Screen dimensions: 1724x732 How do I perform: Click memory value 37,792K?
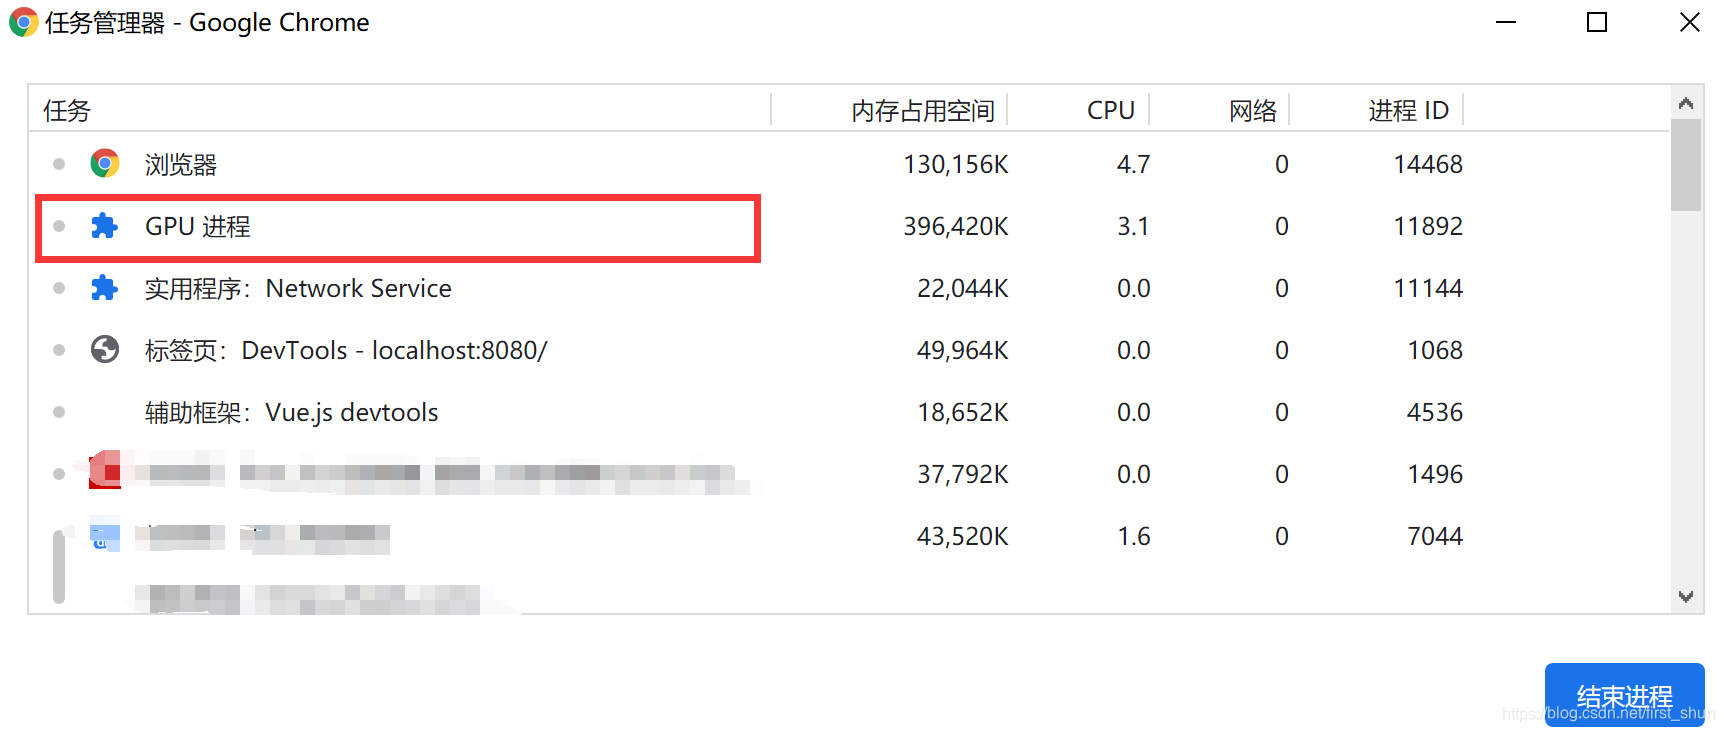pos(963,474)
